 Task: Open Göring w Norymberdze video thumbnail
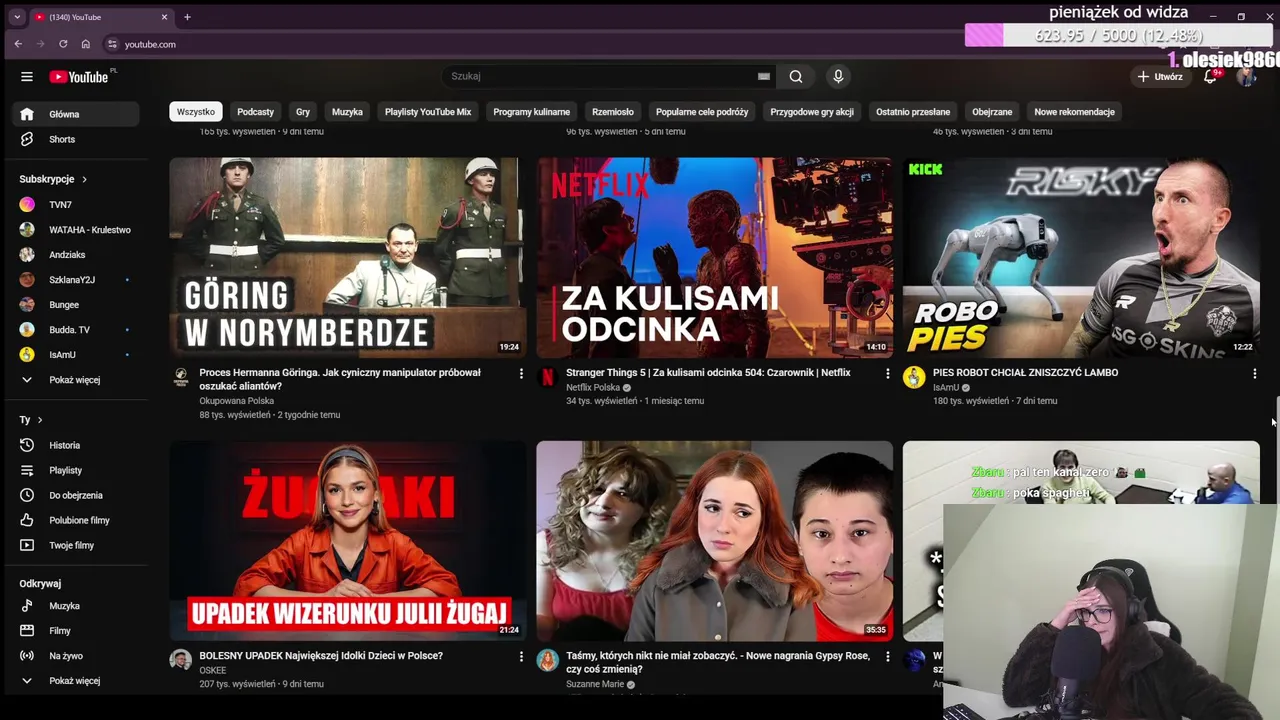(347, 257)
